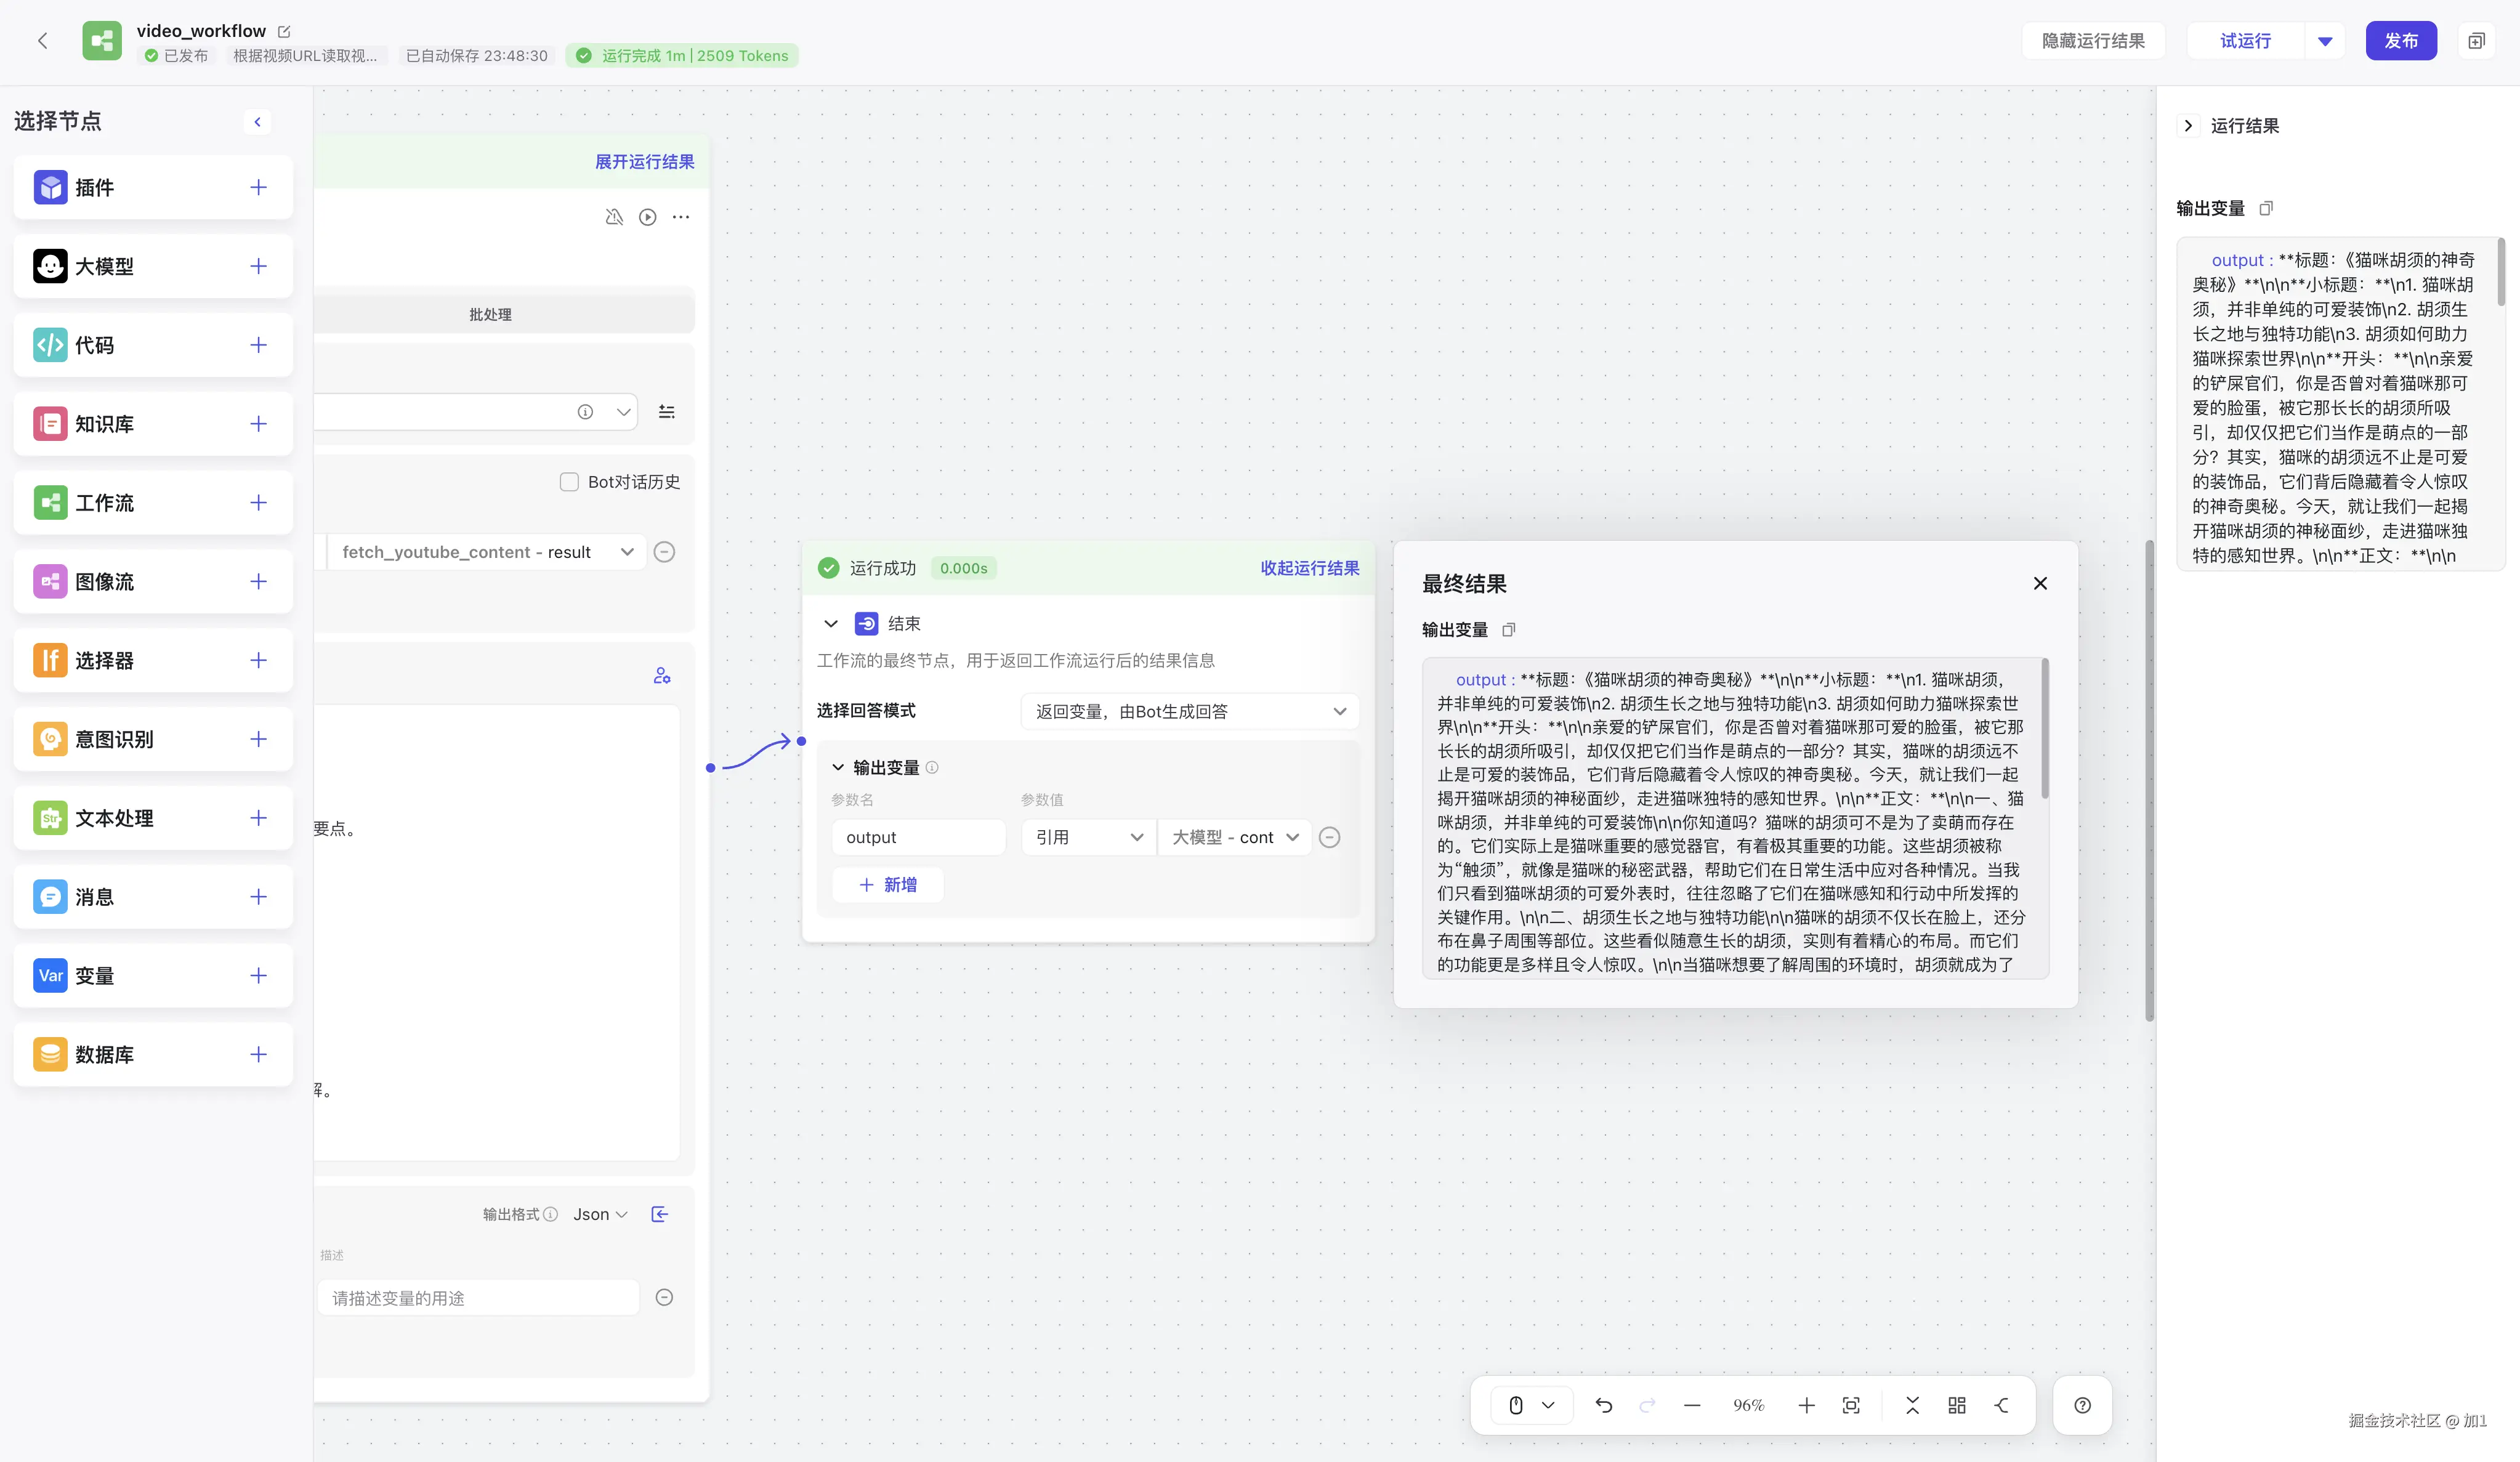Collapse the 选择节点 sidebar panel
This screenshot has height=1462, width=2520.
[x=257, y=122]
